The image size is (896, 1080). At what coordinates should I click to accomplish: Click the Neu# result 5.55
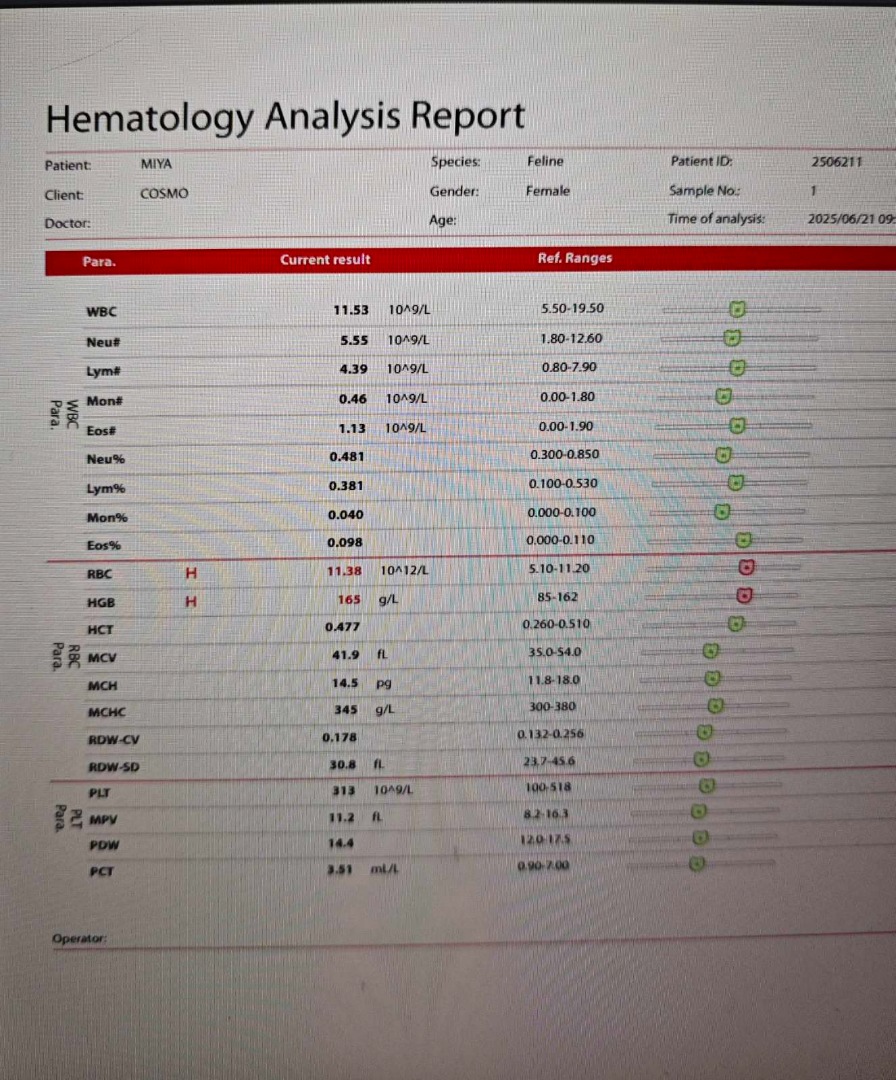click(354, 340)
